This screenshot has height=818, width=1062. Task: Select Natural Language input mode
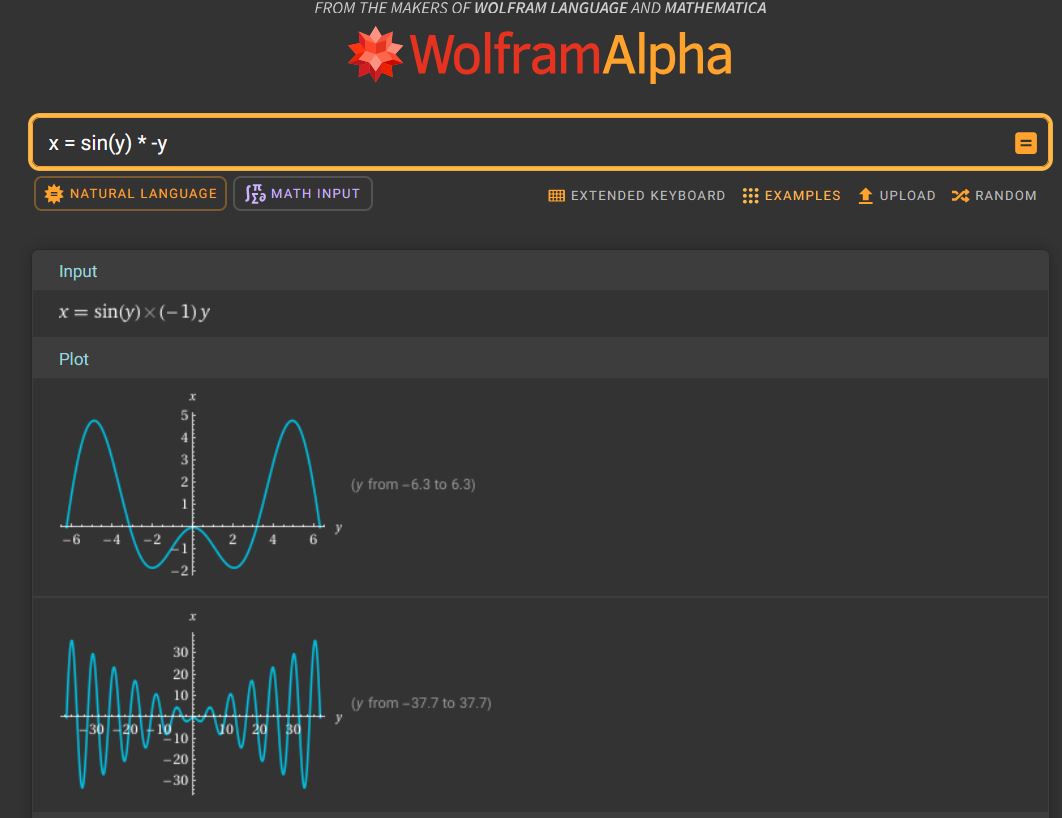click(x=130, y=194)
